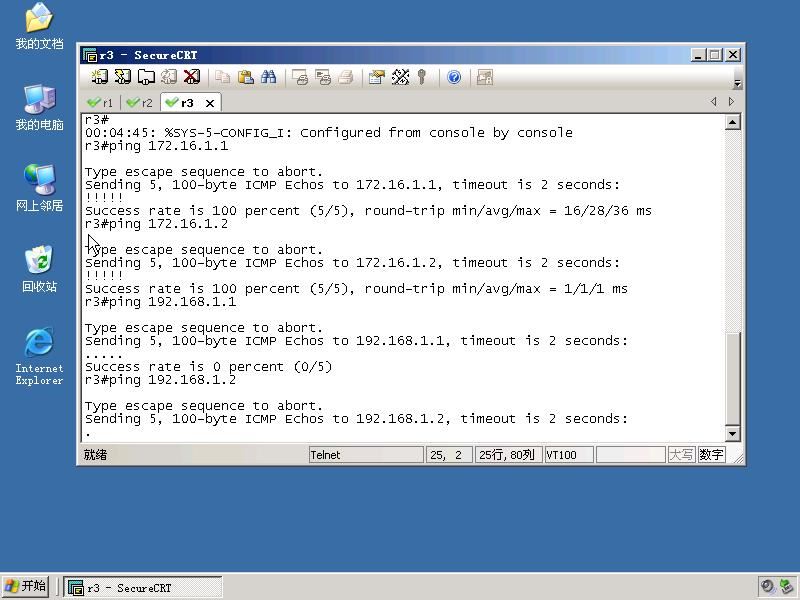Screen dimensions: 800x600
Task: Click the SecureCRT title bar icon
Action: [90, 55]
